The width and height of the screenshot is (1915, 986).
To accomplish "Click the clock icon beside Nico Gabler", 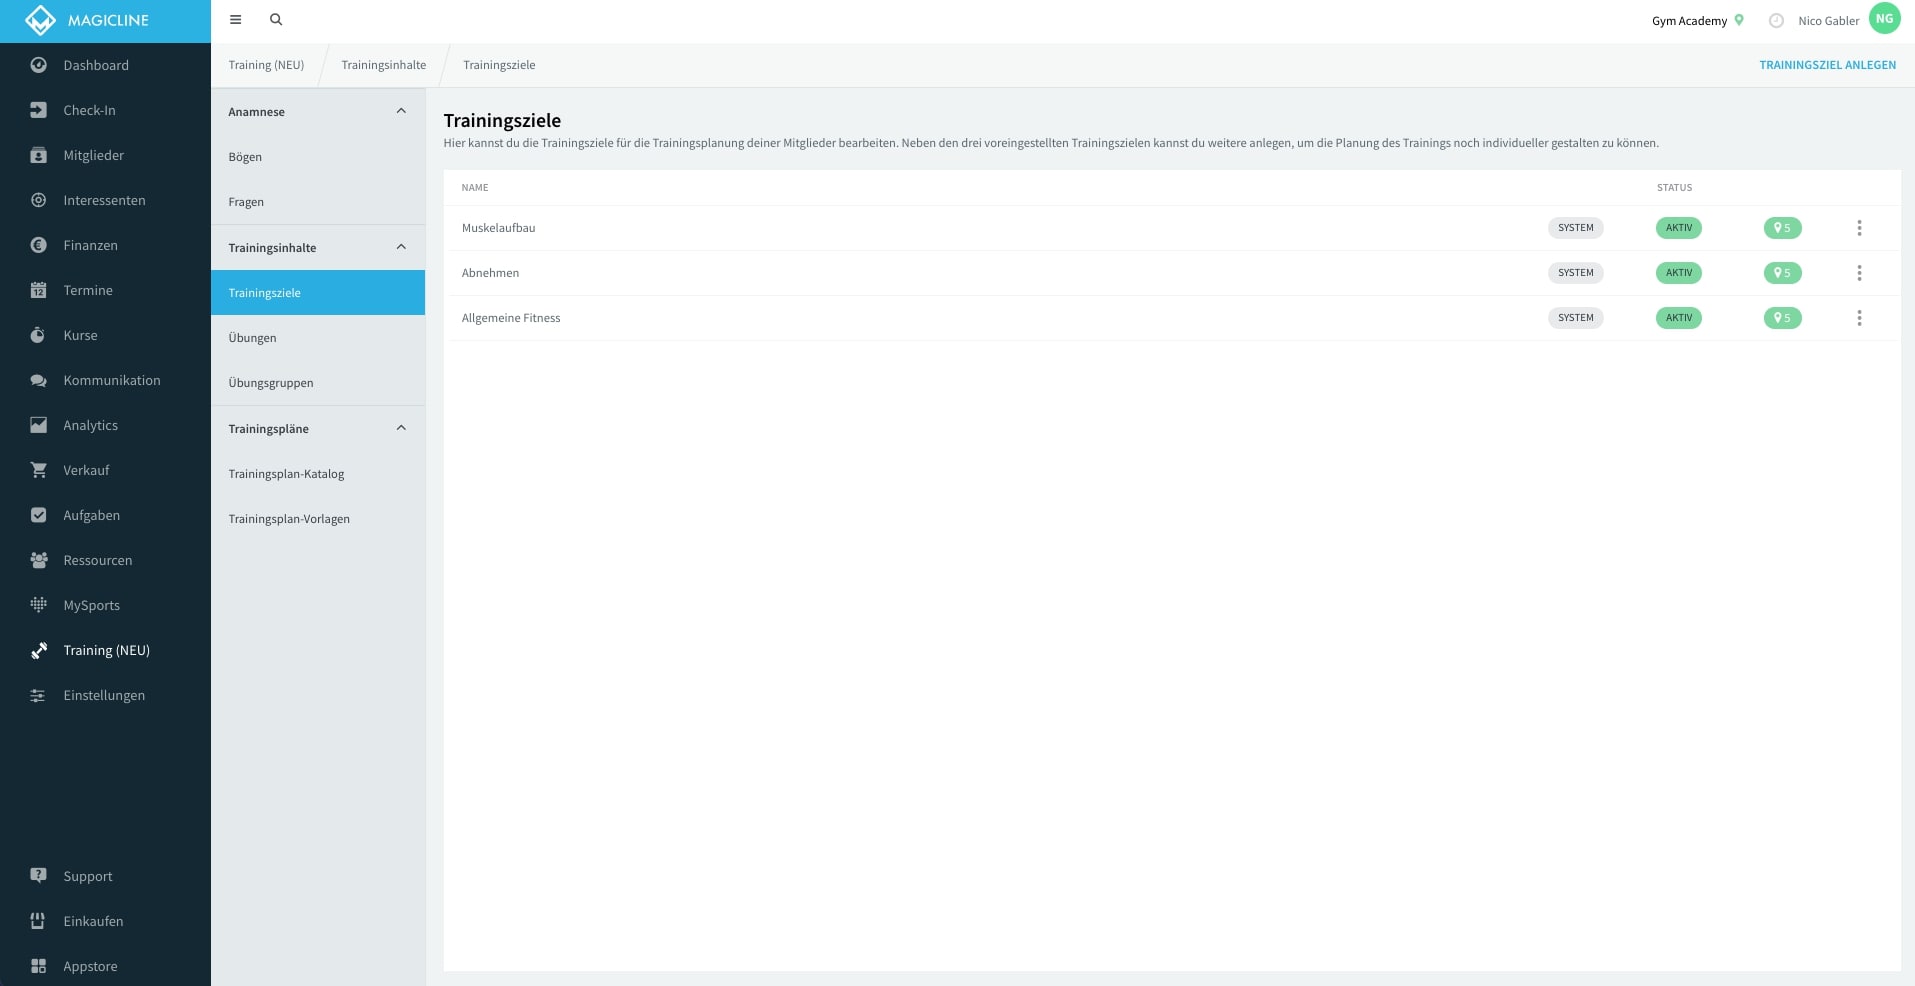I will pos(1776,21).
